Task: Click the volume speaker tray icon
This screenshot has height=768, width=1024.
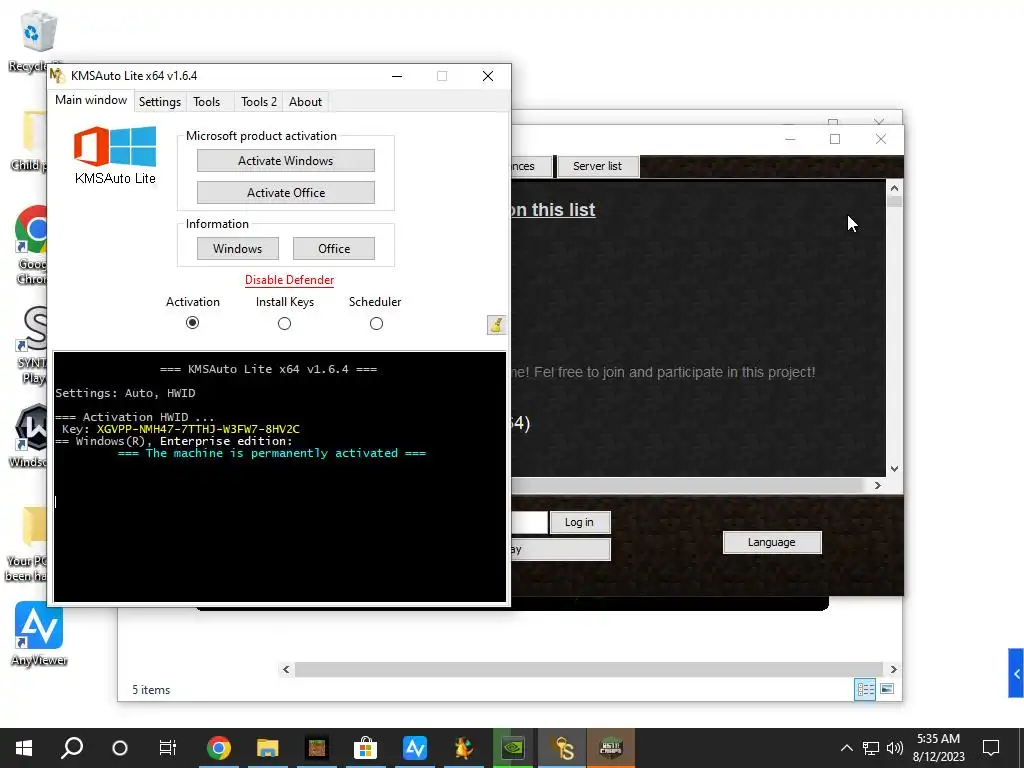Action: point(895,748)
